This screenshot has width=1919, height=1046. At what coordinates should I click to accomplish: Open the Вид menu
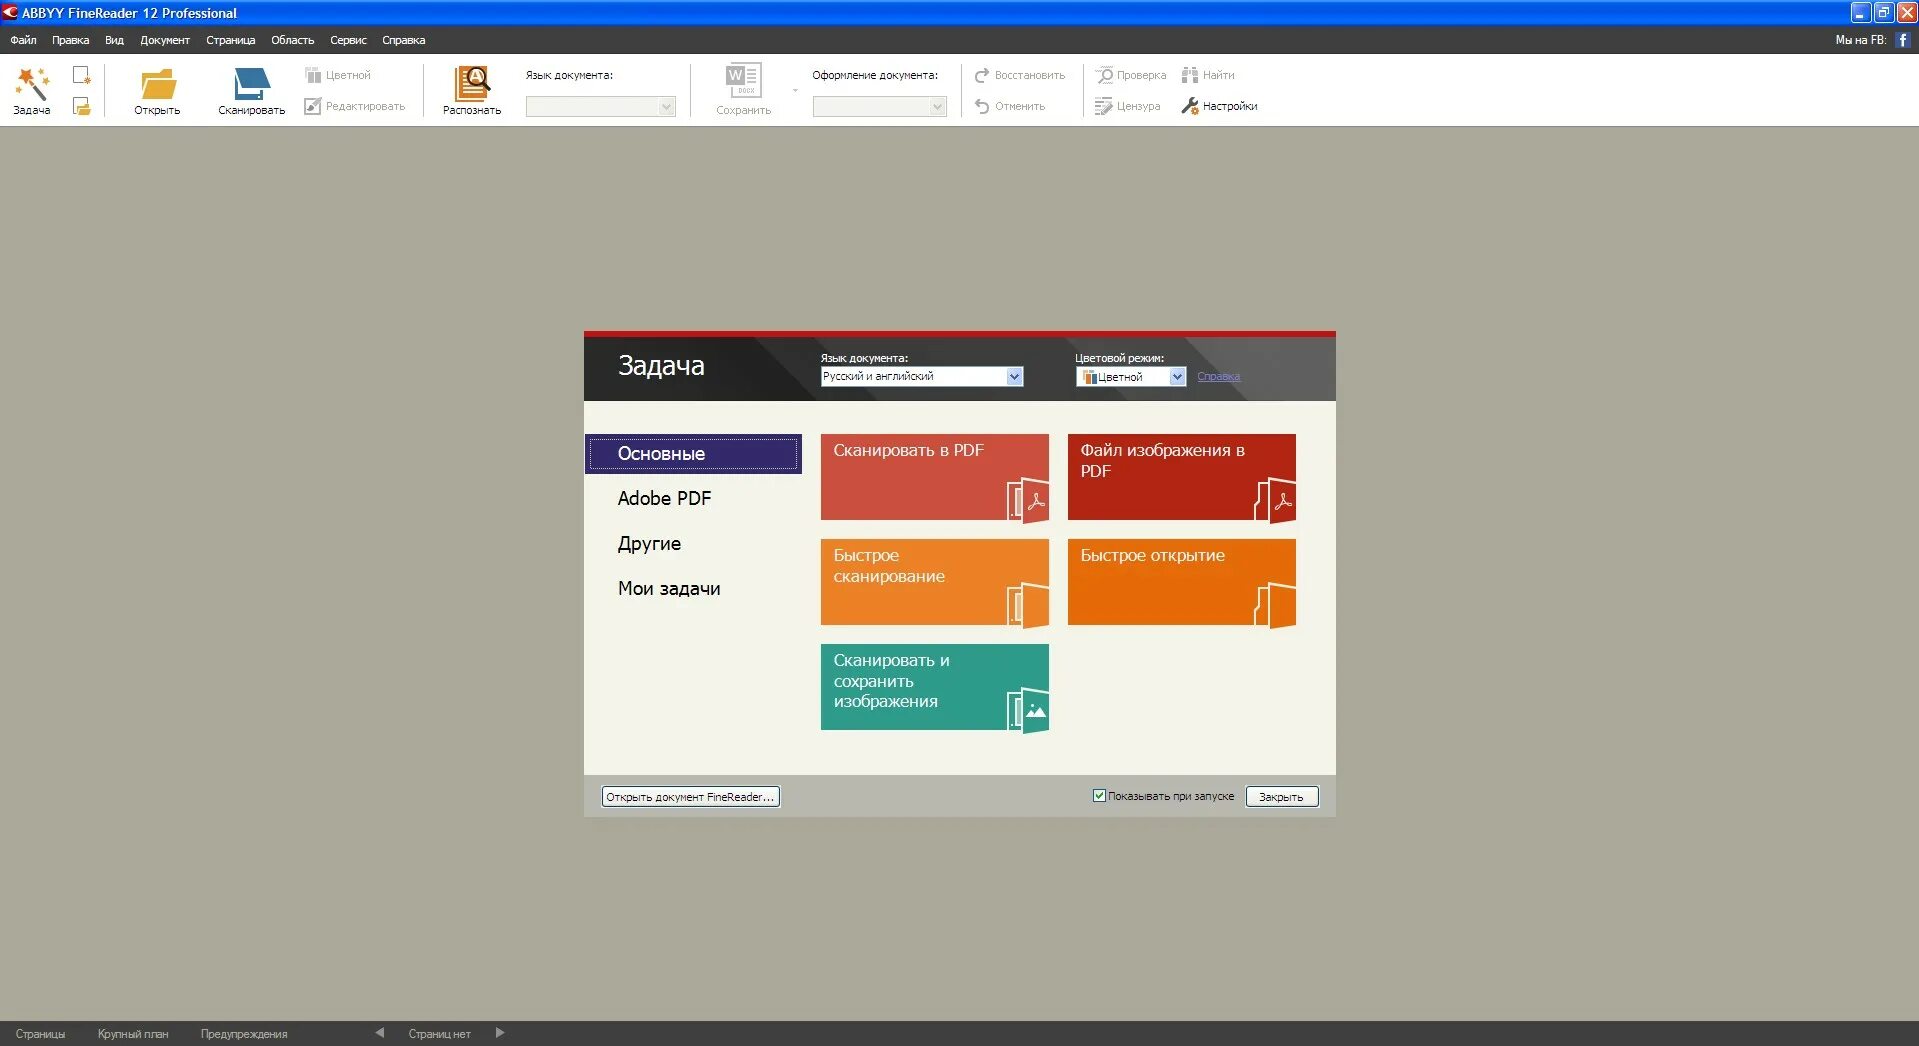coord(114,40)
